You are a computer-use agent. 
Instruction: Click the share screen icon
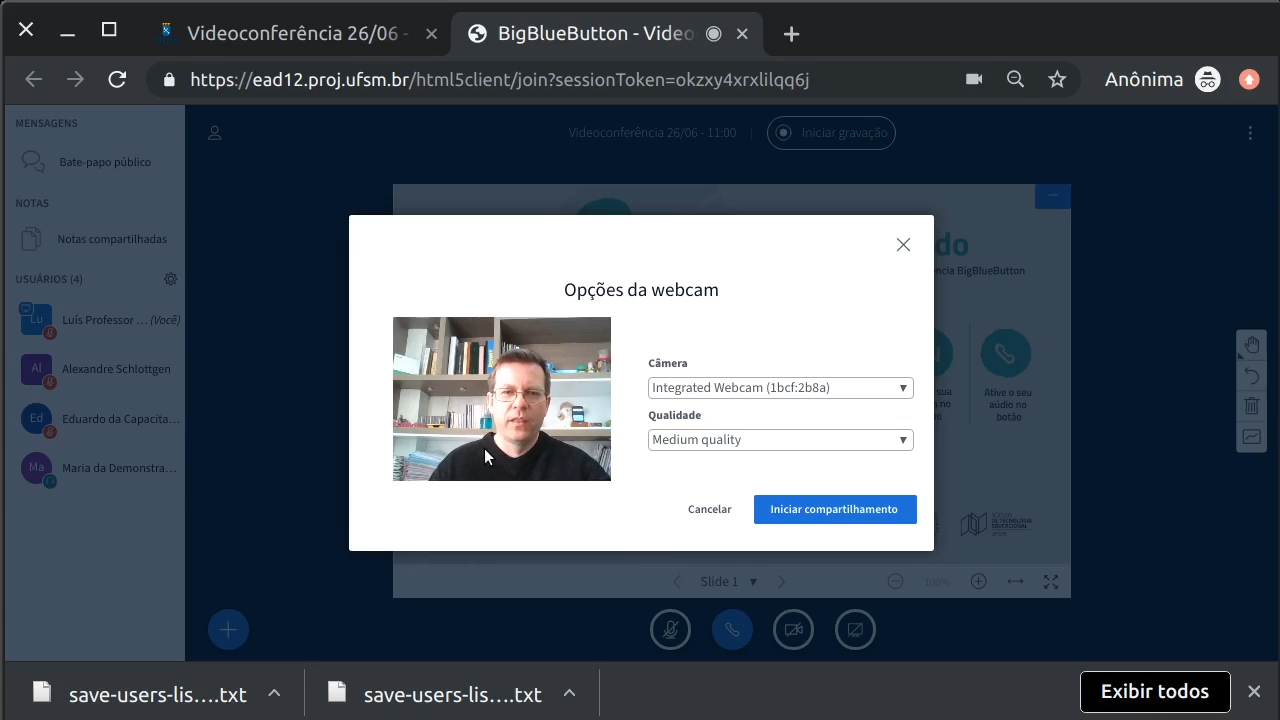[855, 630]
